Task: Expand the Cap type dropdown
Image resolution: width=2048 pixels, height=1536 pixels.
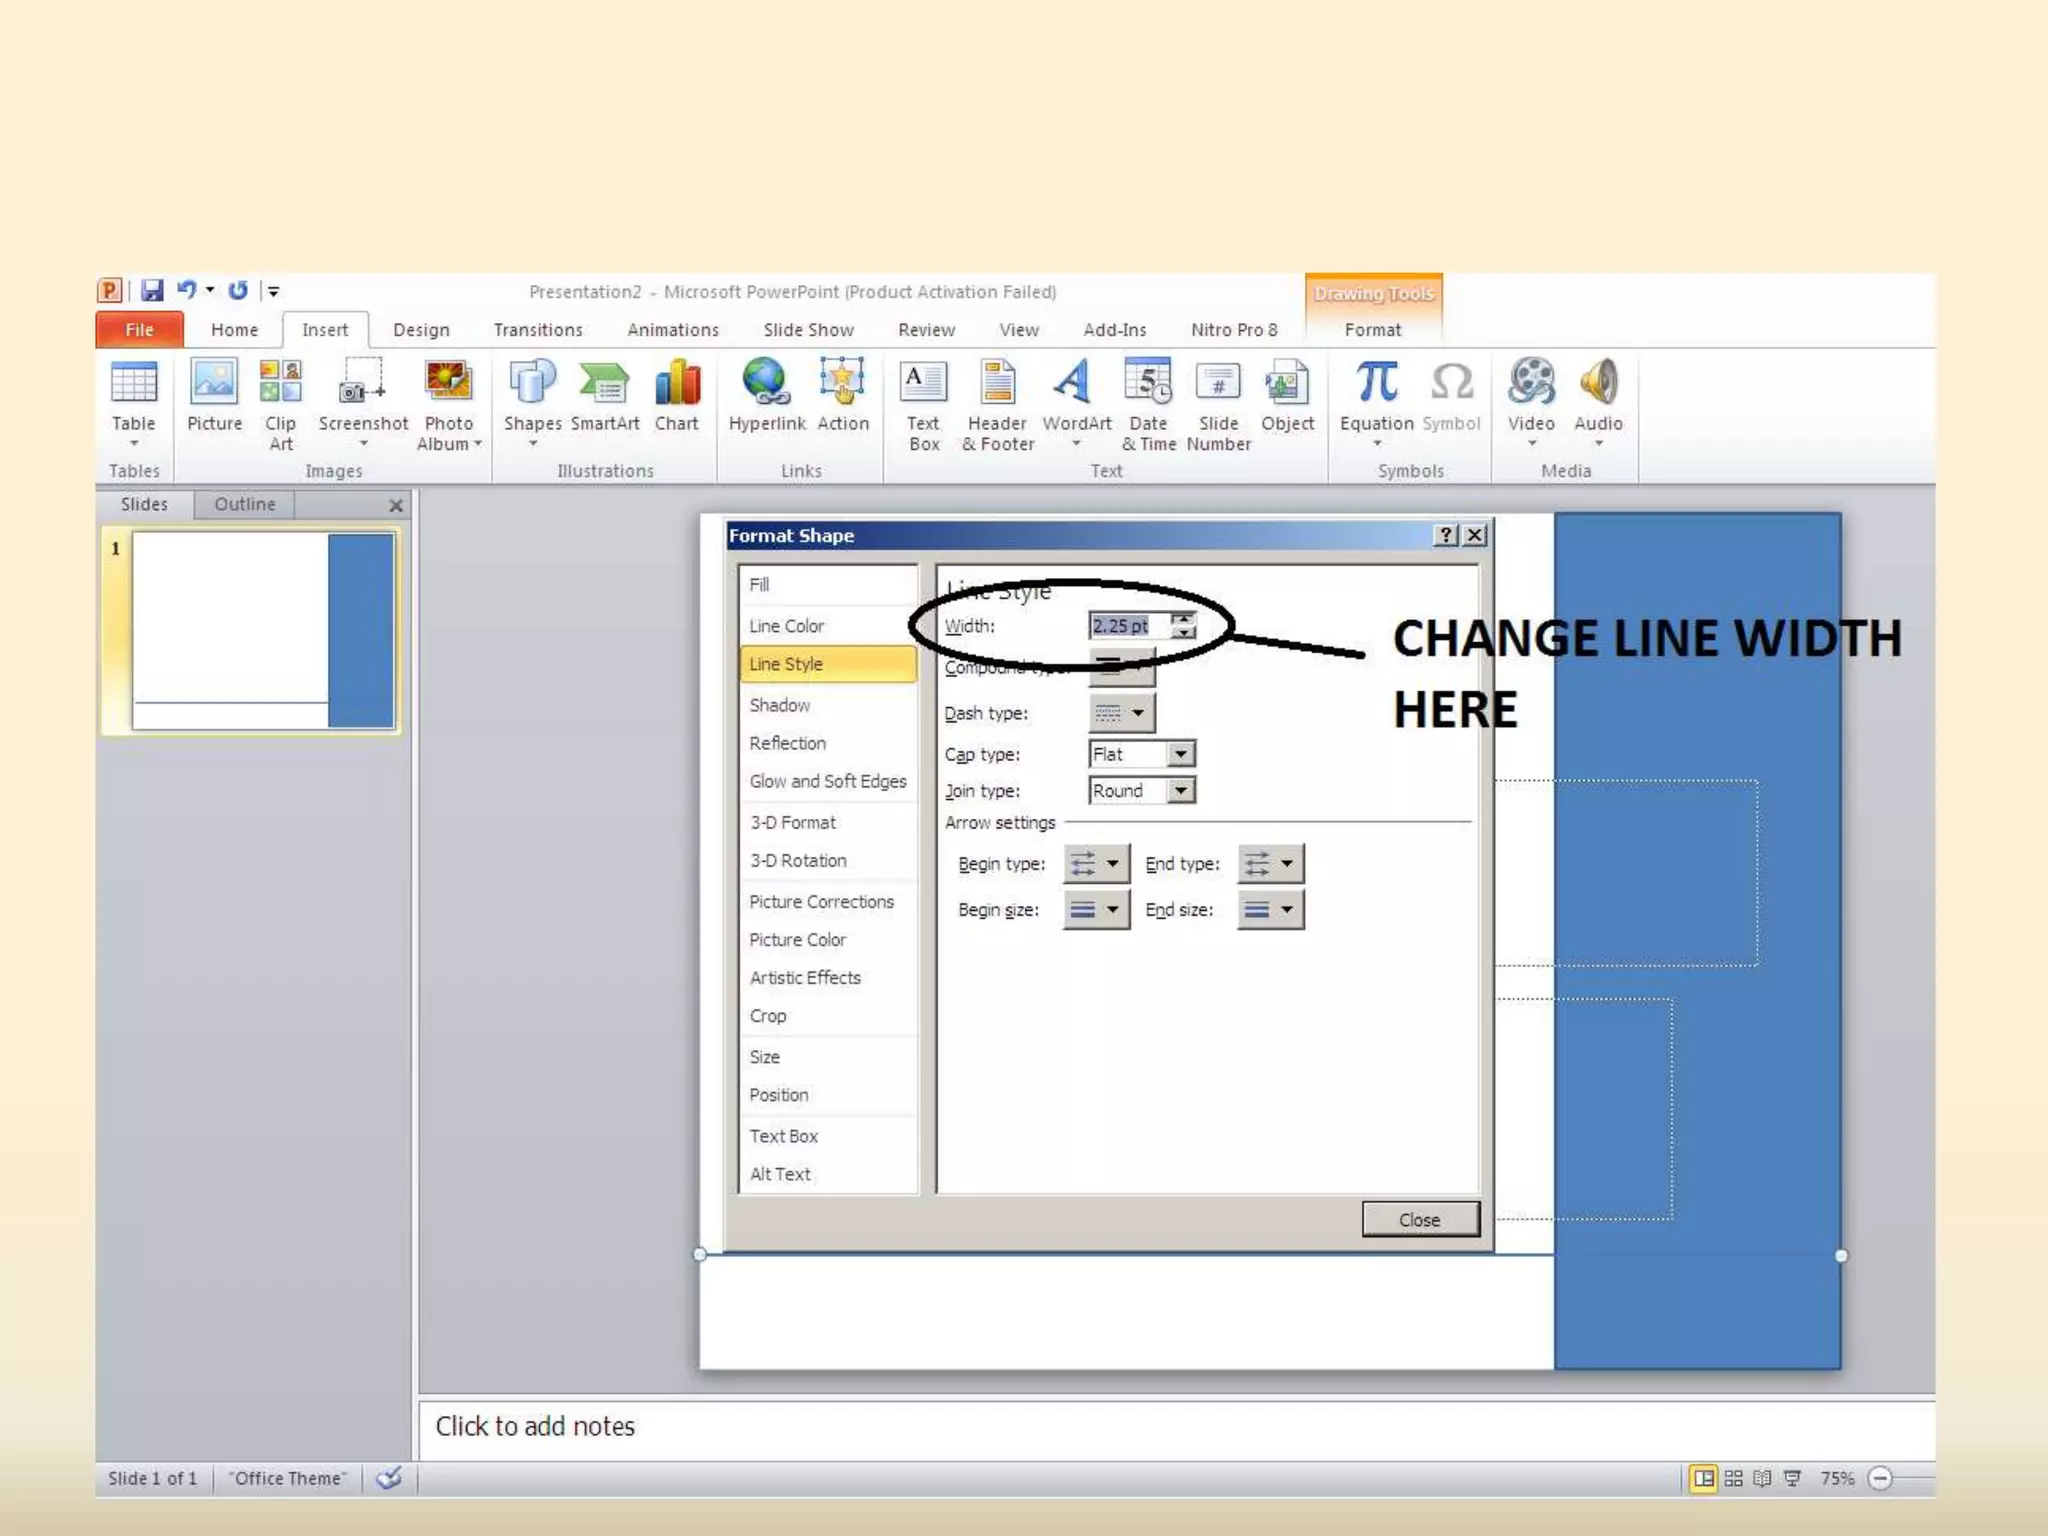Action: 1181,754
